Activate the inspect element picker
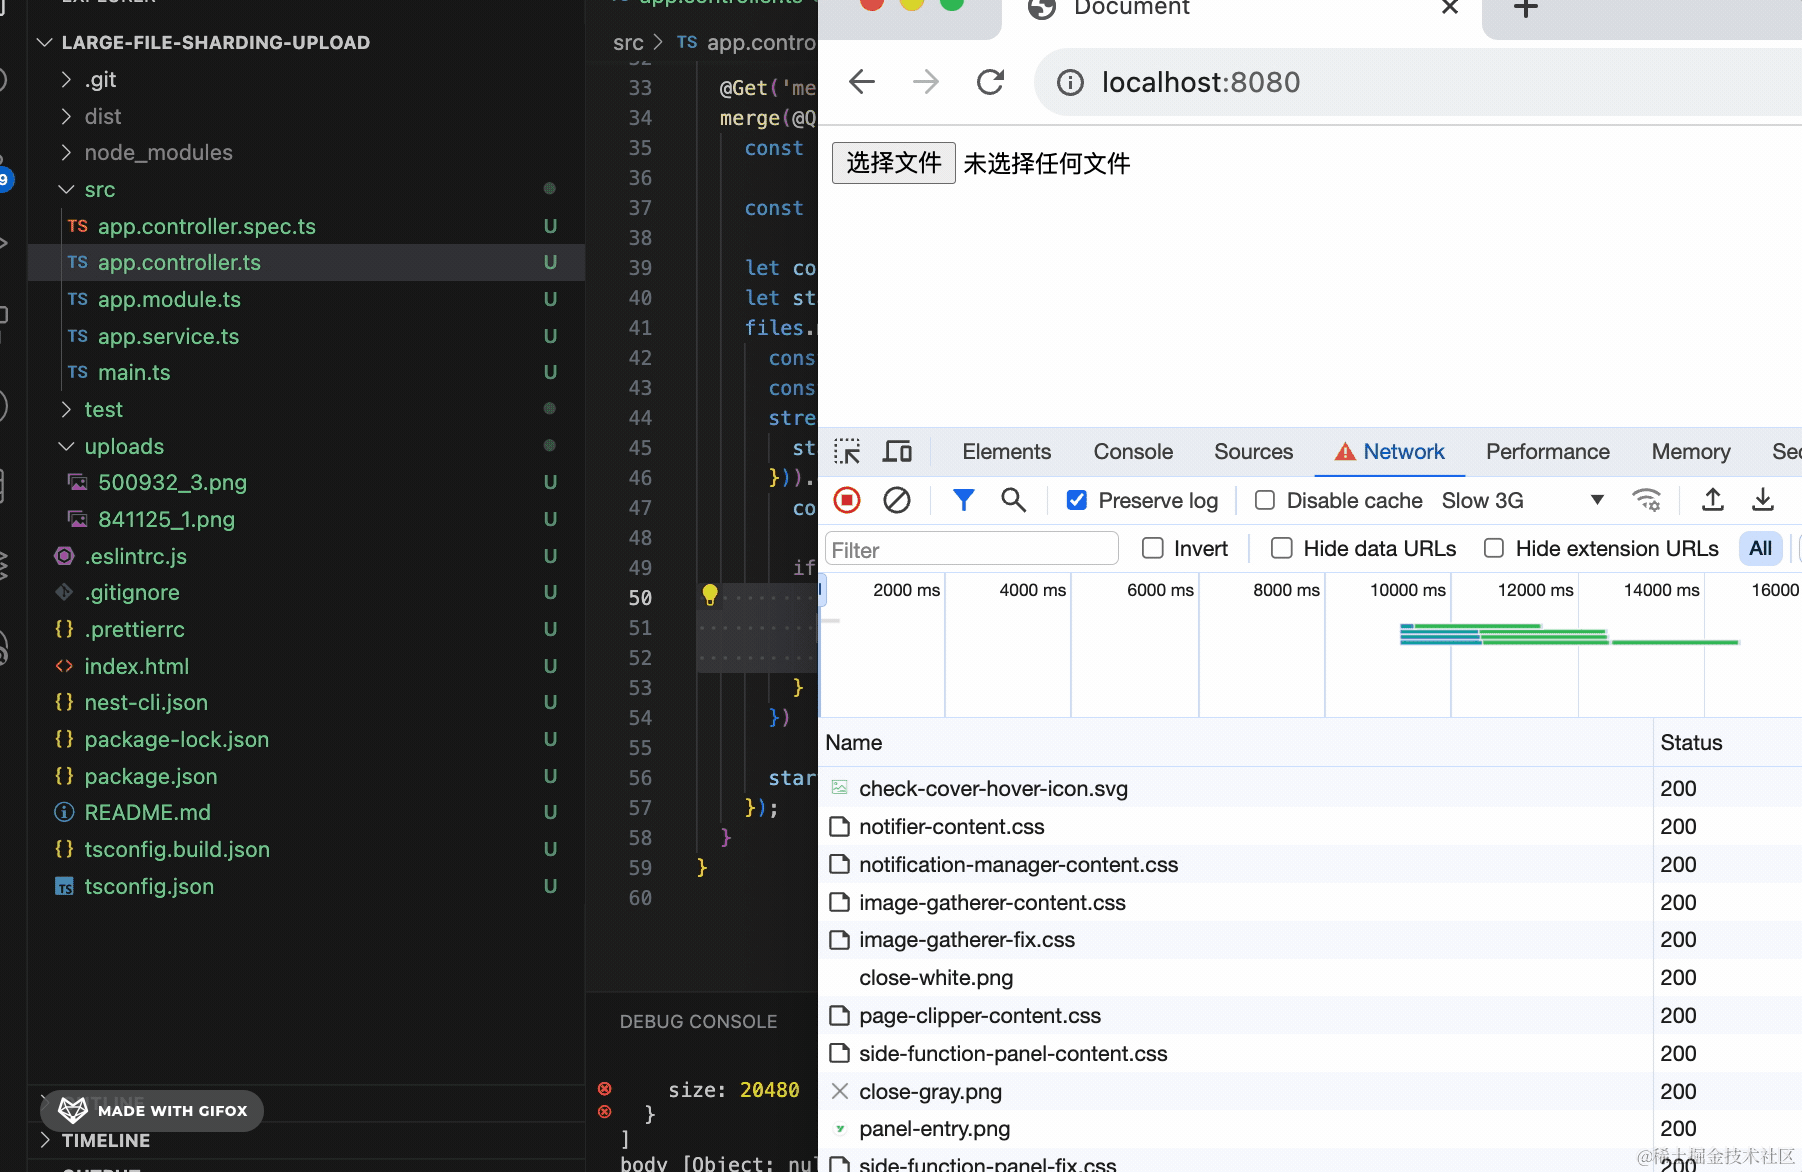 coord(847,452)
